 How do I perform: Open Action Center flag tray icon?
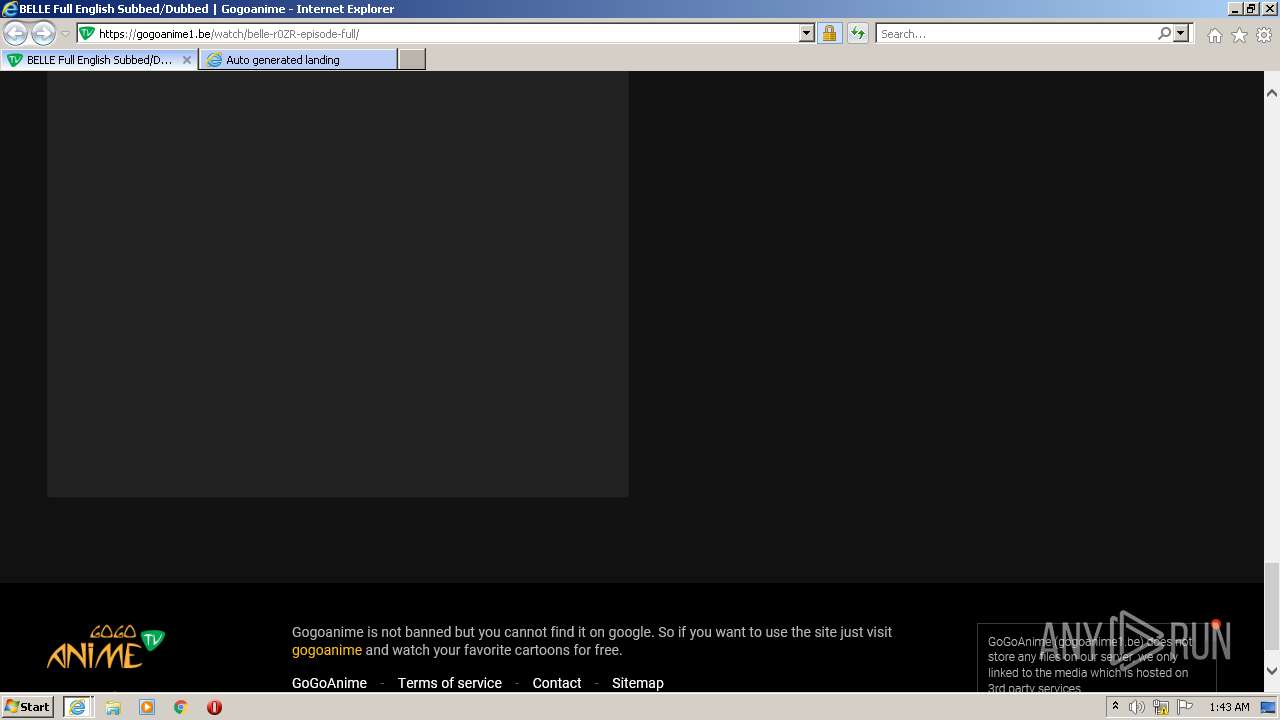click(x=1185, y=707)
